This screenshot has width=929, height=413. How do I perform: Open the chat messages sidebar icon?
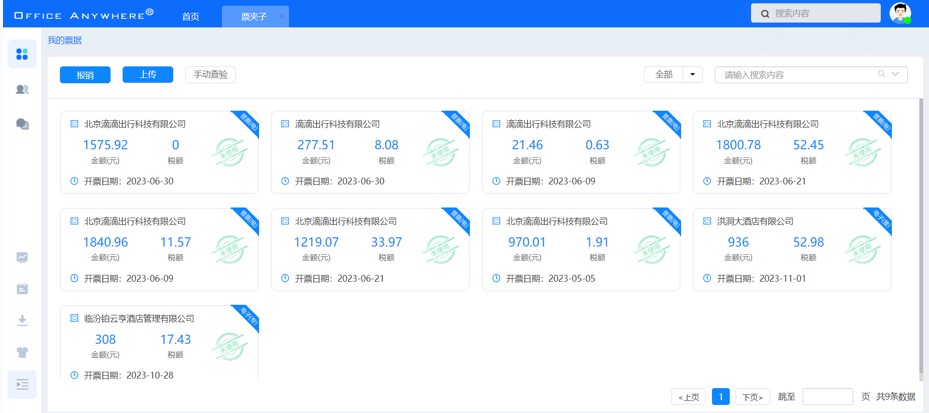(x=22, y=123)
